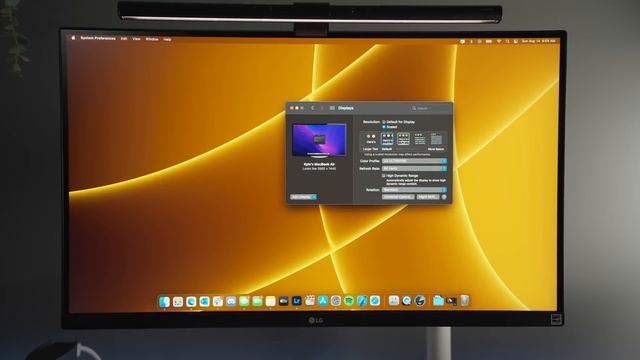Launch Spotify from the Dock
Screen dimensions: 640x360
[x=349, y=301]
